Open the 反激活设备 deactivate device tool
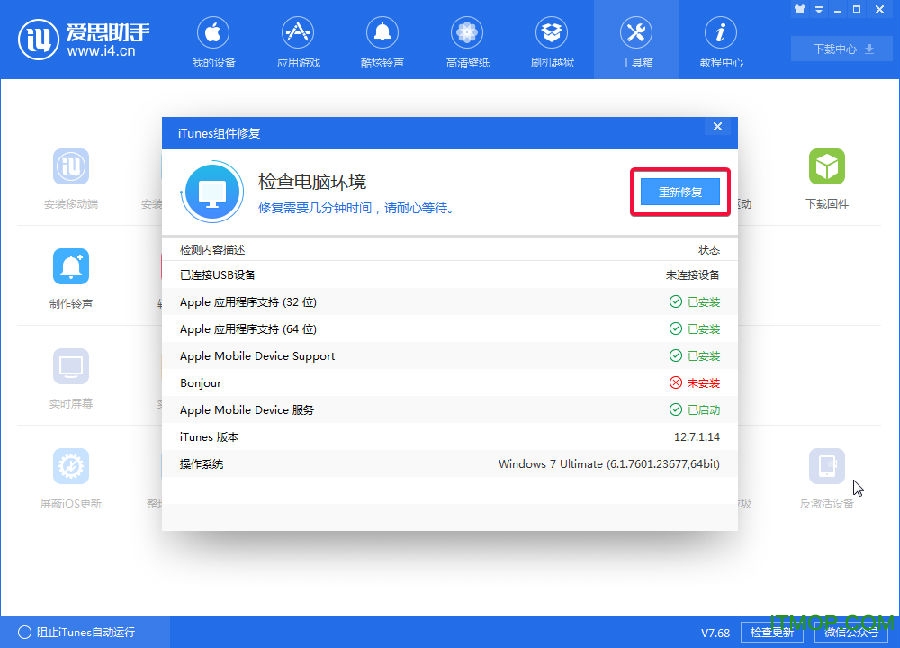 pos(827,467)
